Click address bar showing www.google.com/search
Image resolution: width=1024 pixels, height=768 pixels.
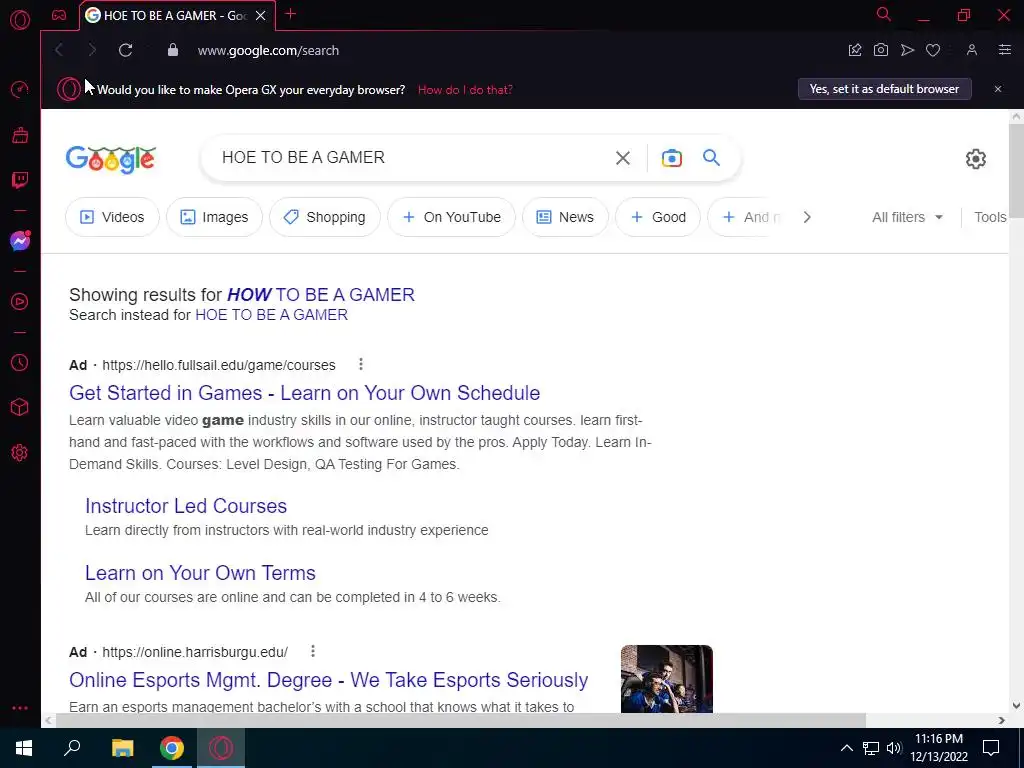268,50
